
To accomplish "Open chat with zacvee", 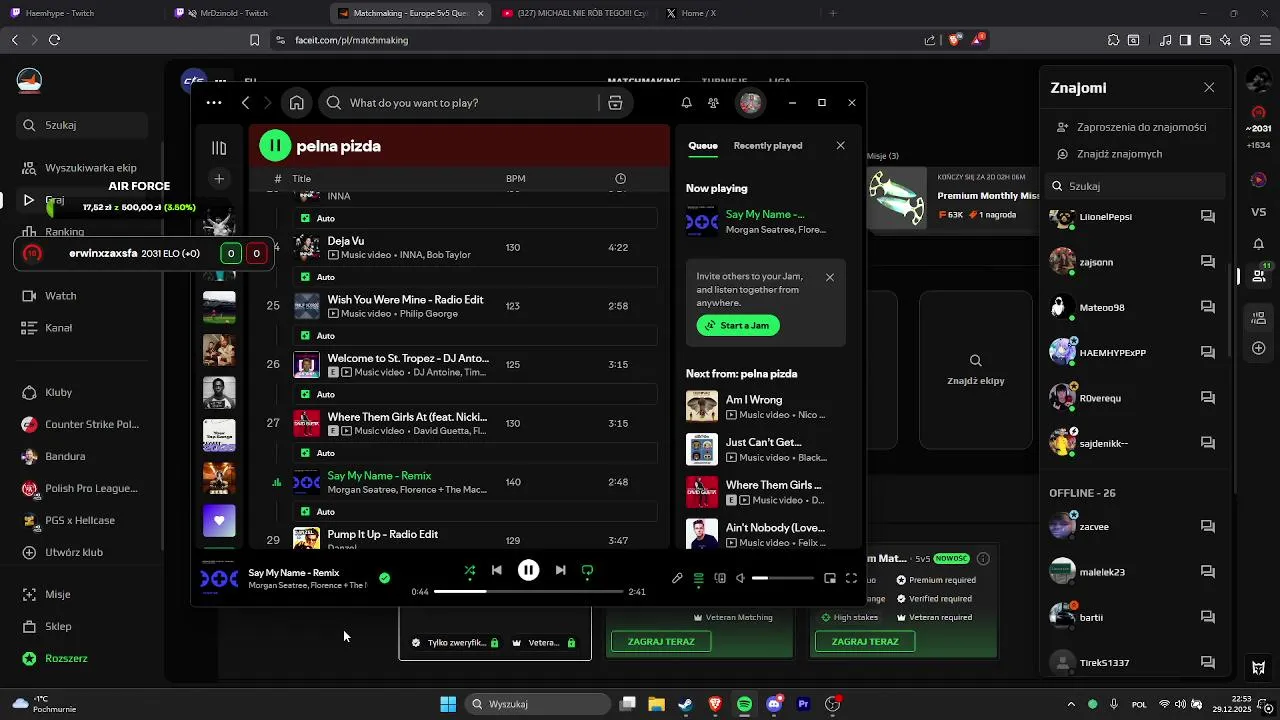I will pyautogui.click(x=1208, y=527).
